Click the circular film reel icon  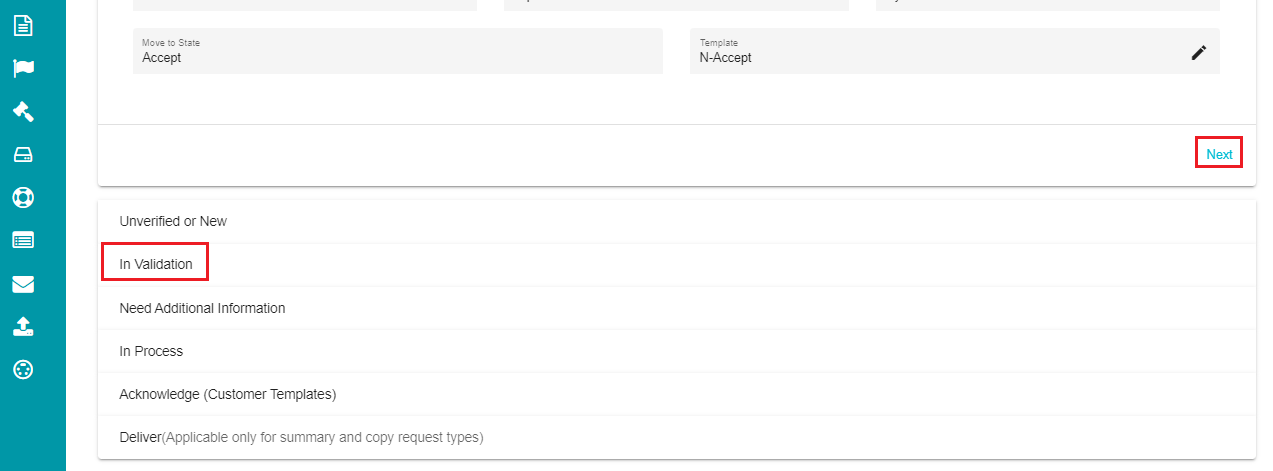click(x=23, y=369)
